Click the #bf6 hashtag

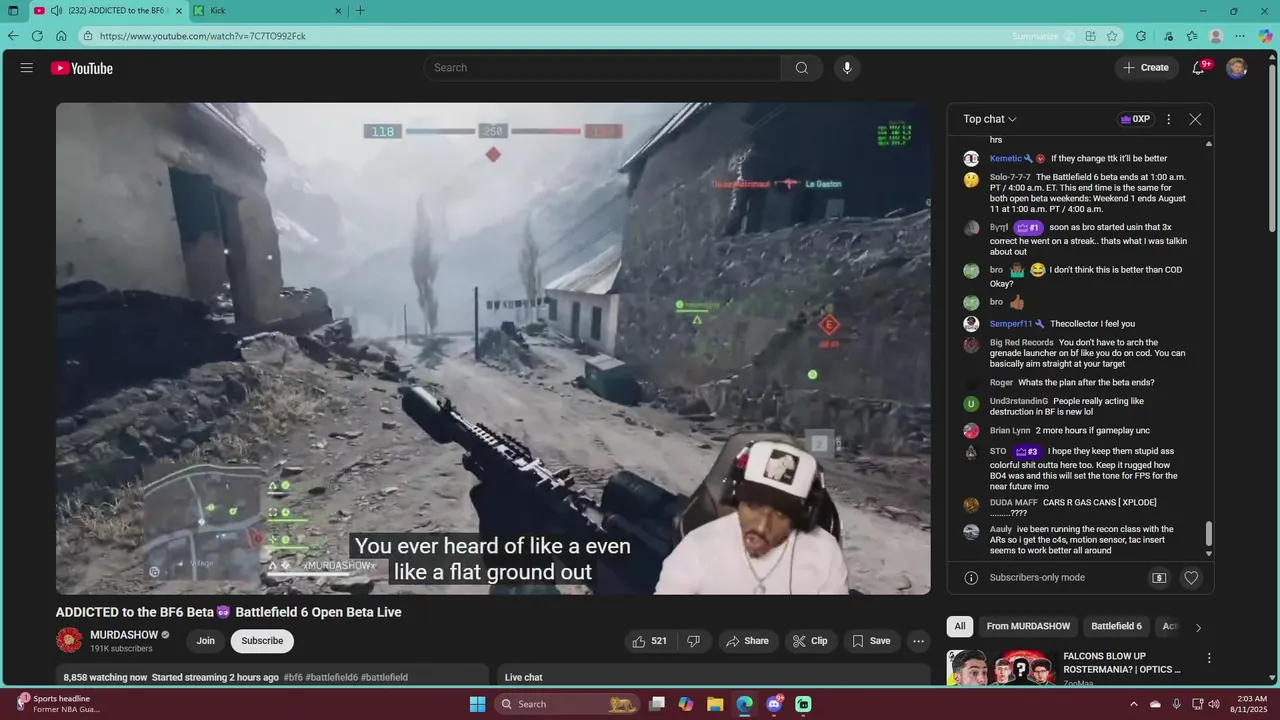tap(293, 677)
